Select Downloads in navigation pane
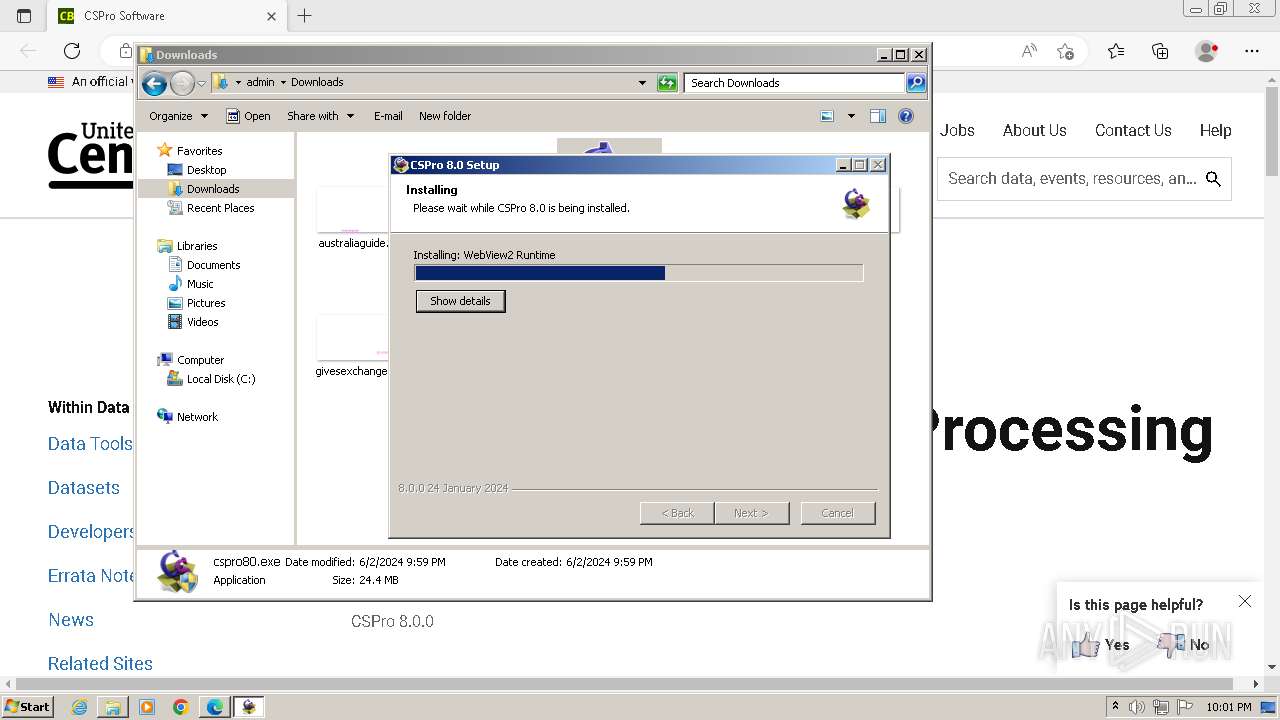The height and width of the screenshot is (720, 1280). pyautogui.click(x=204, y=189)
